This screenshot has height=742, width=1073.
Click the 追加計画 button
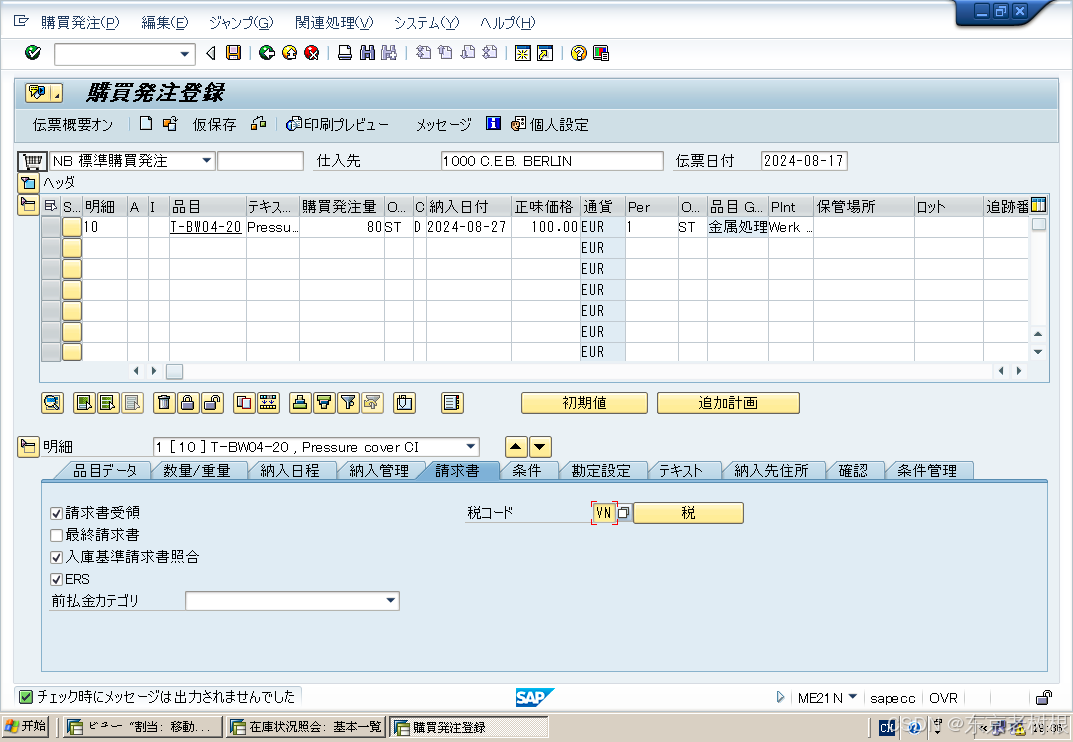pos(728,402)
